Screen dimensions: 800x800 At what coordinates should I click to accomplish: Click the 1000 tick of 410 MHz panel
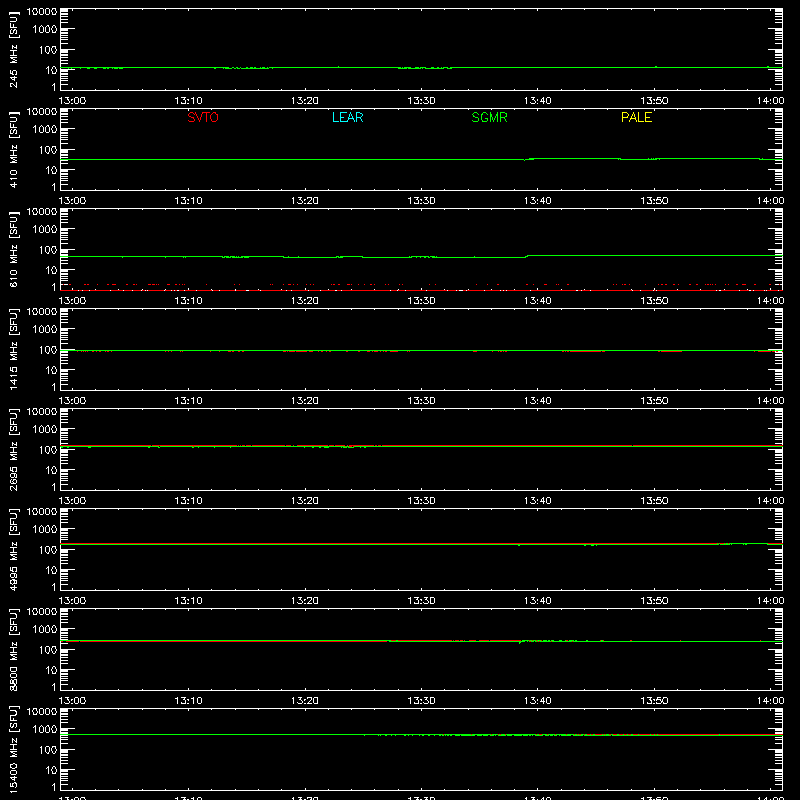45,130
